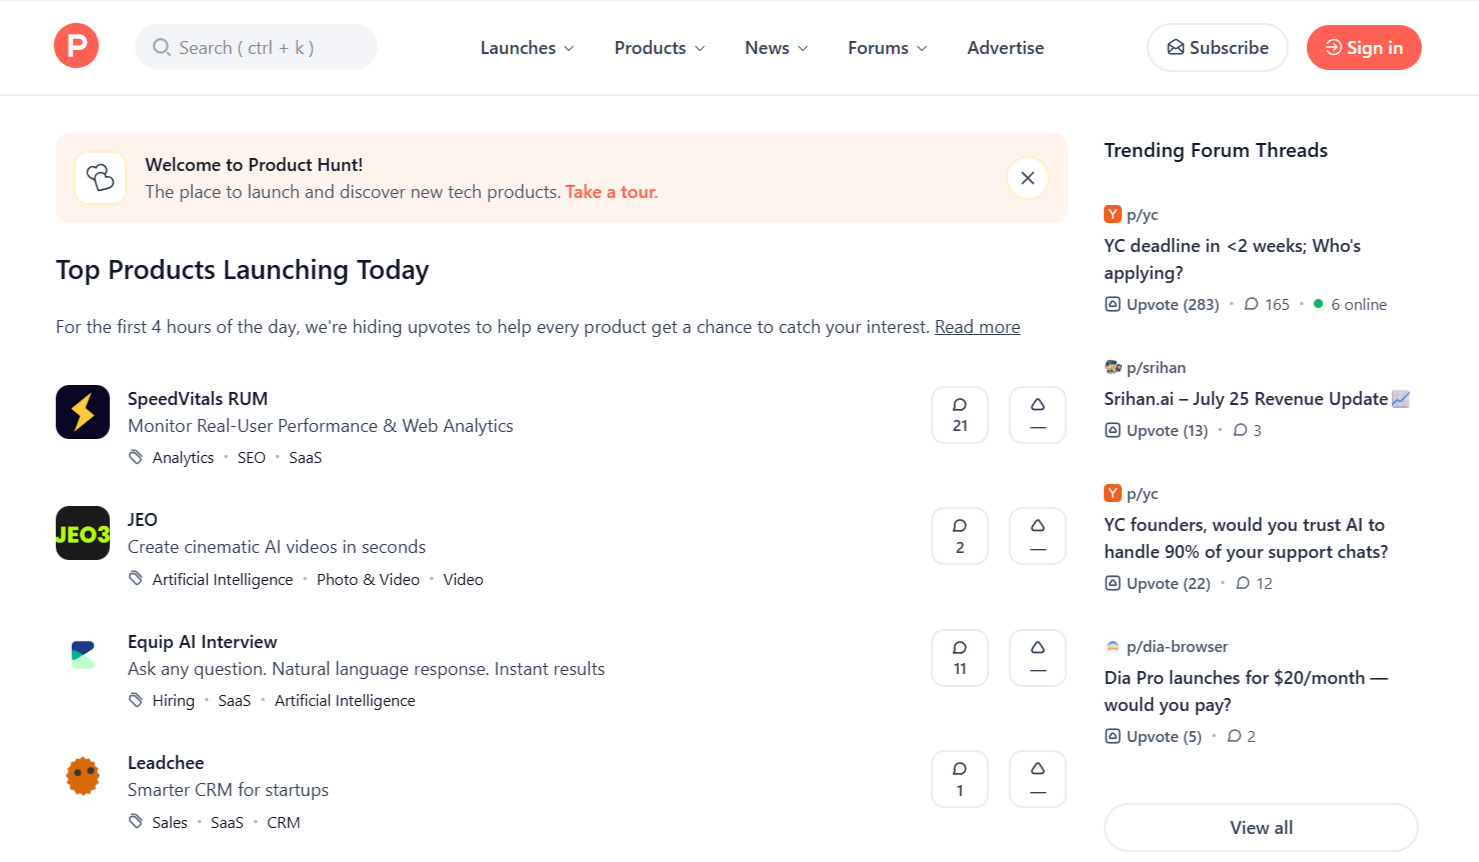Image resolution: width=1479 pixels, height=862 pixels.
Task: Open the Srihan.ai July 25 Revenue Update thread
Action: 1257,399
